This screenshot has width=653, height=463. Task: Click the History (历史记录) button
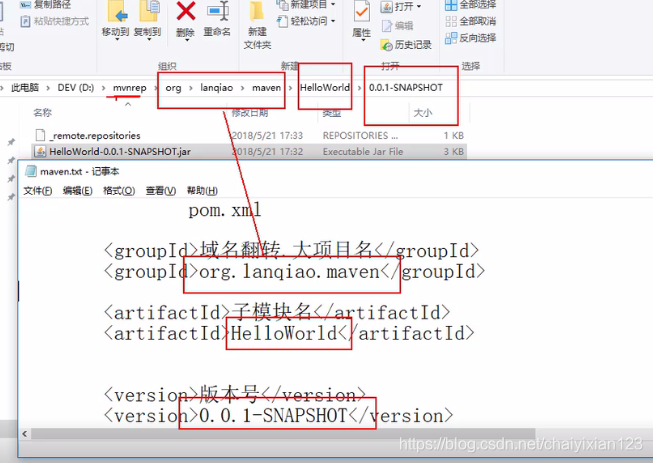406,45
